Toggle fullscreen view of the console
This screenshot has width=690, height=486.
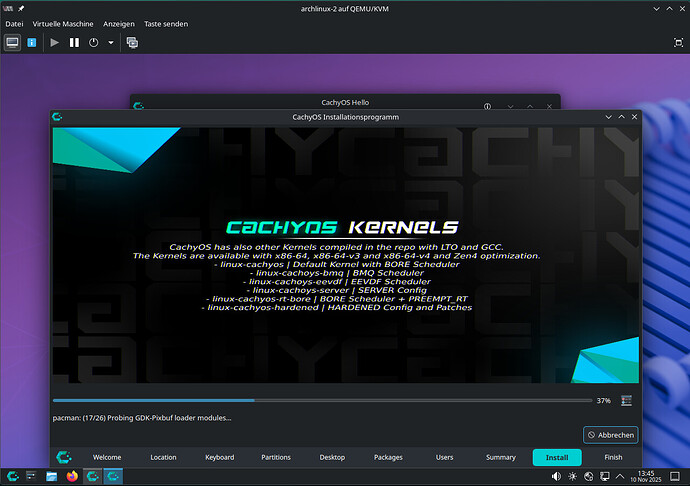pos(679,43)
